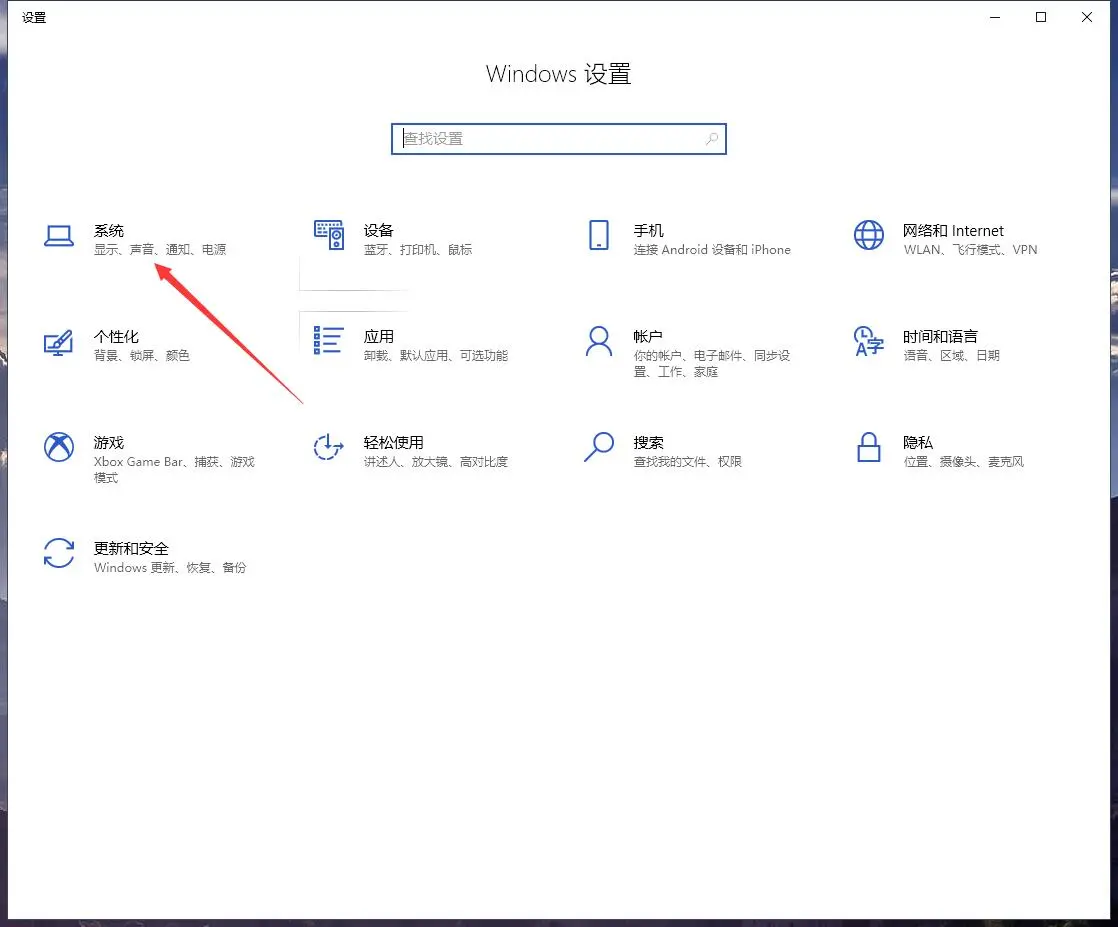Click the 隐私 settings title text
1118x927 pixels.
918,442
